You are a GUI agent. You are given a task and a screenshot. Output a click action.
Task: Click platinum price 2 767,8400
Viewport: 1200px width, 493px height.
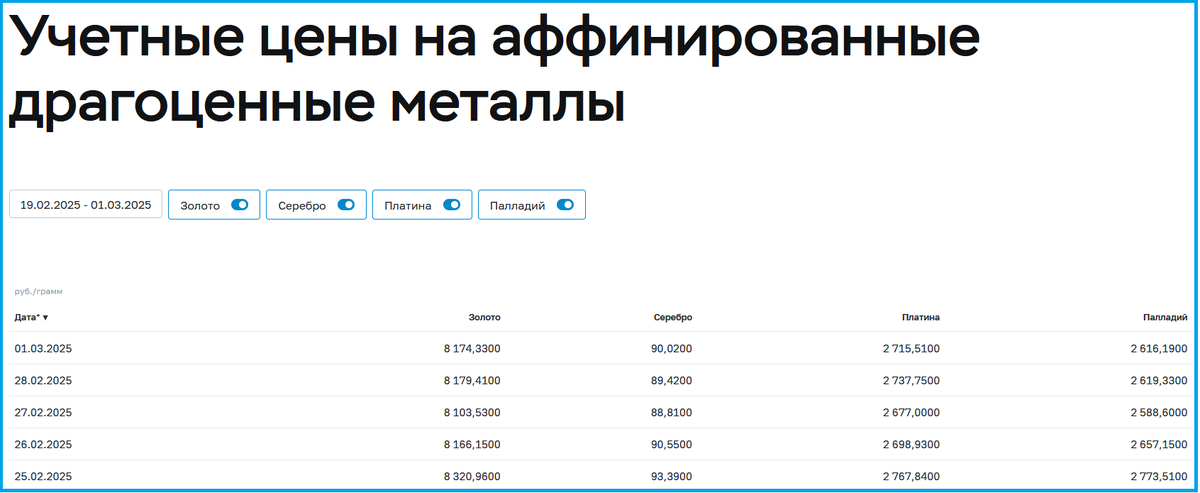(911, 476)
